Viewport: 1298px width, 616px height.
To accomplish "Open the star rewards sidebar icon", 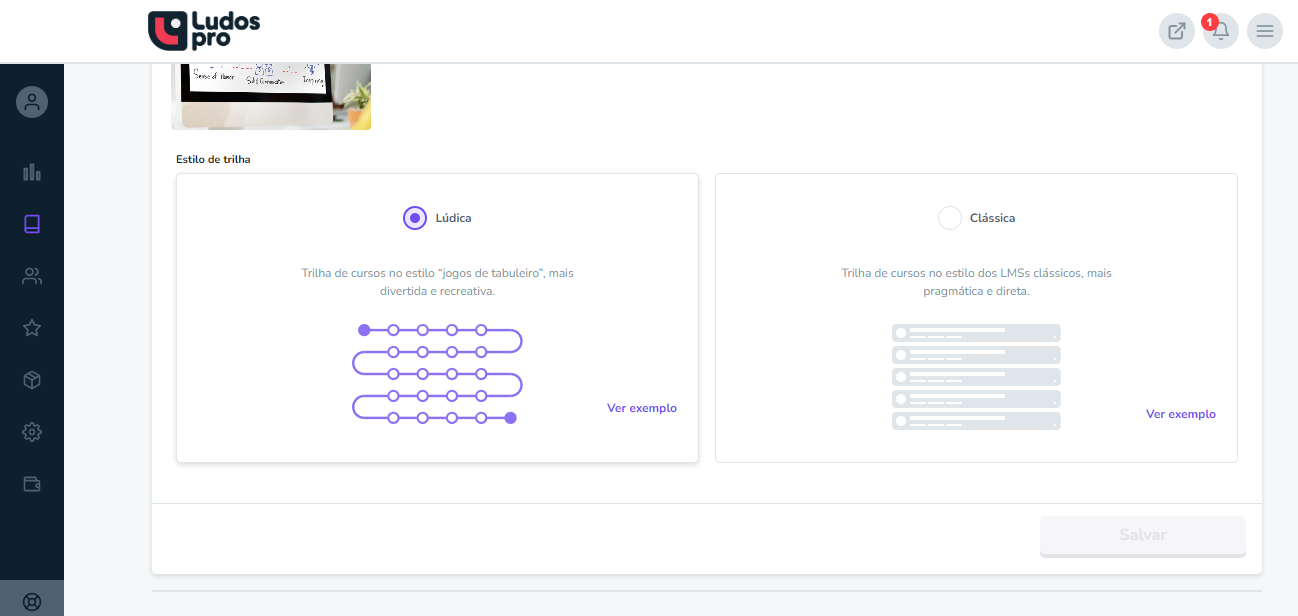I will click(32, 328).
